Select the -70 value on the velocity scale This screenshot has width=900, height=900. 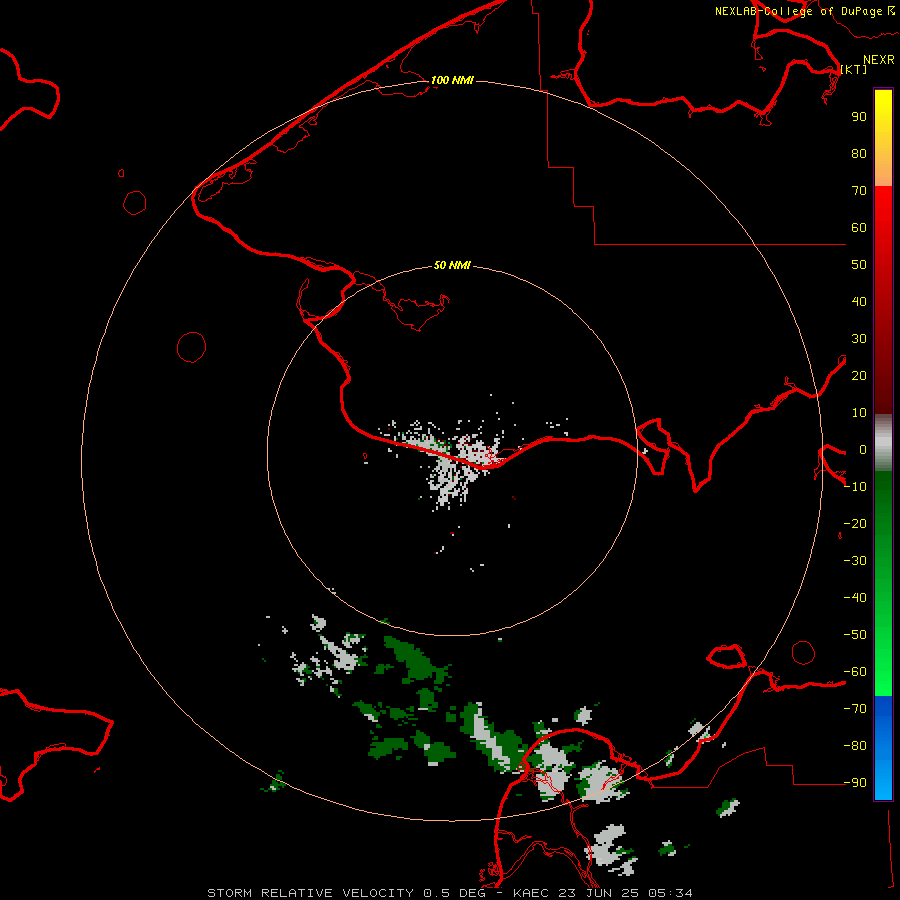855,709
